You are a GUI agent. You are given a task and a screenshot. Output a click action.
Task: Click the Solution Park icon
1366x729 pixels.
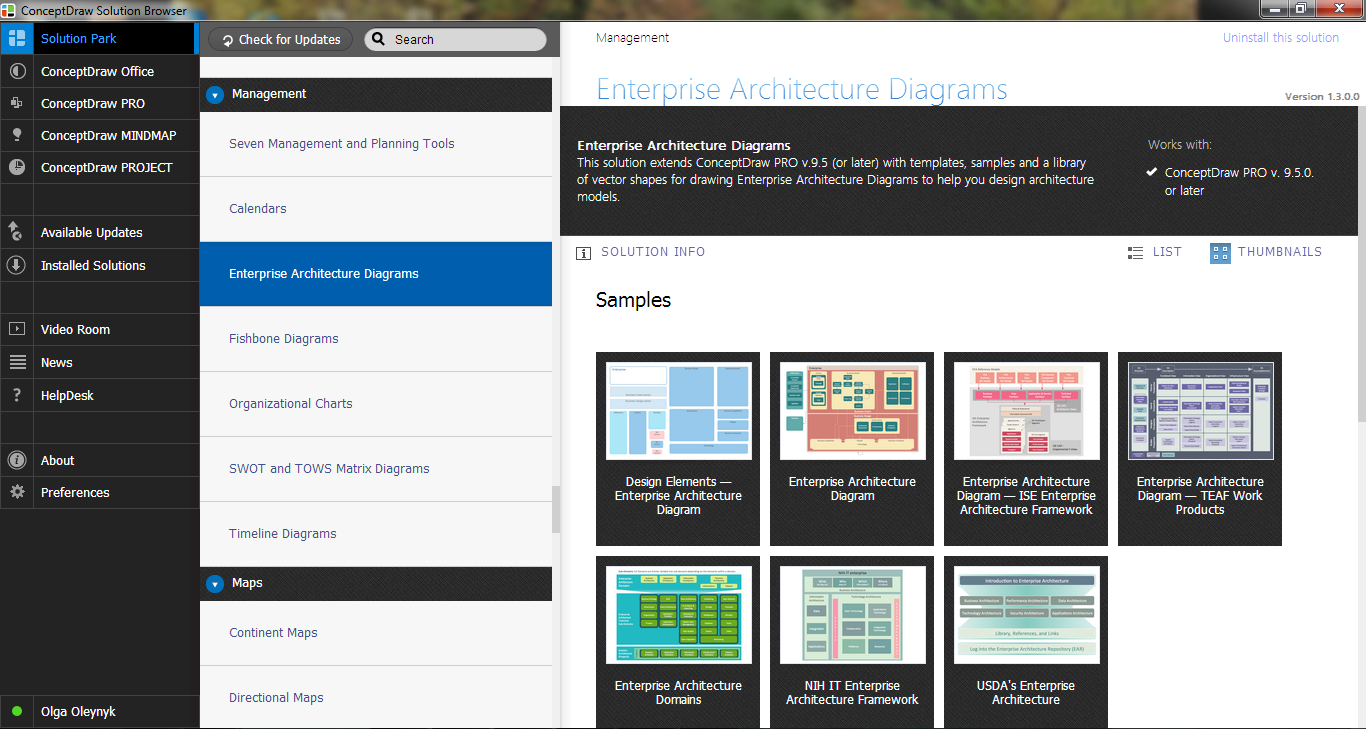(x=16, y=39)
